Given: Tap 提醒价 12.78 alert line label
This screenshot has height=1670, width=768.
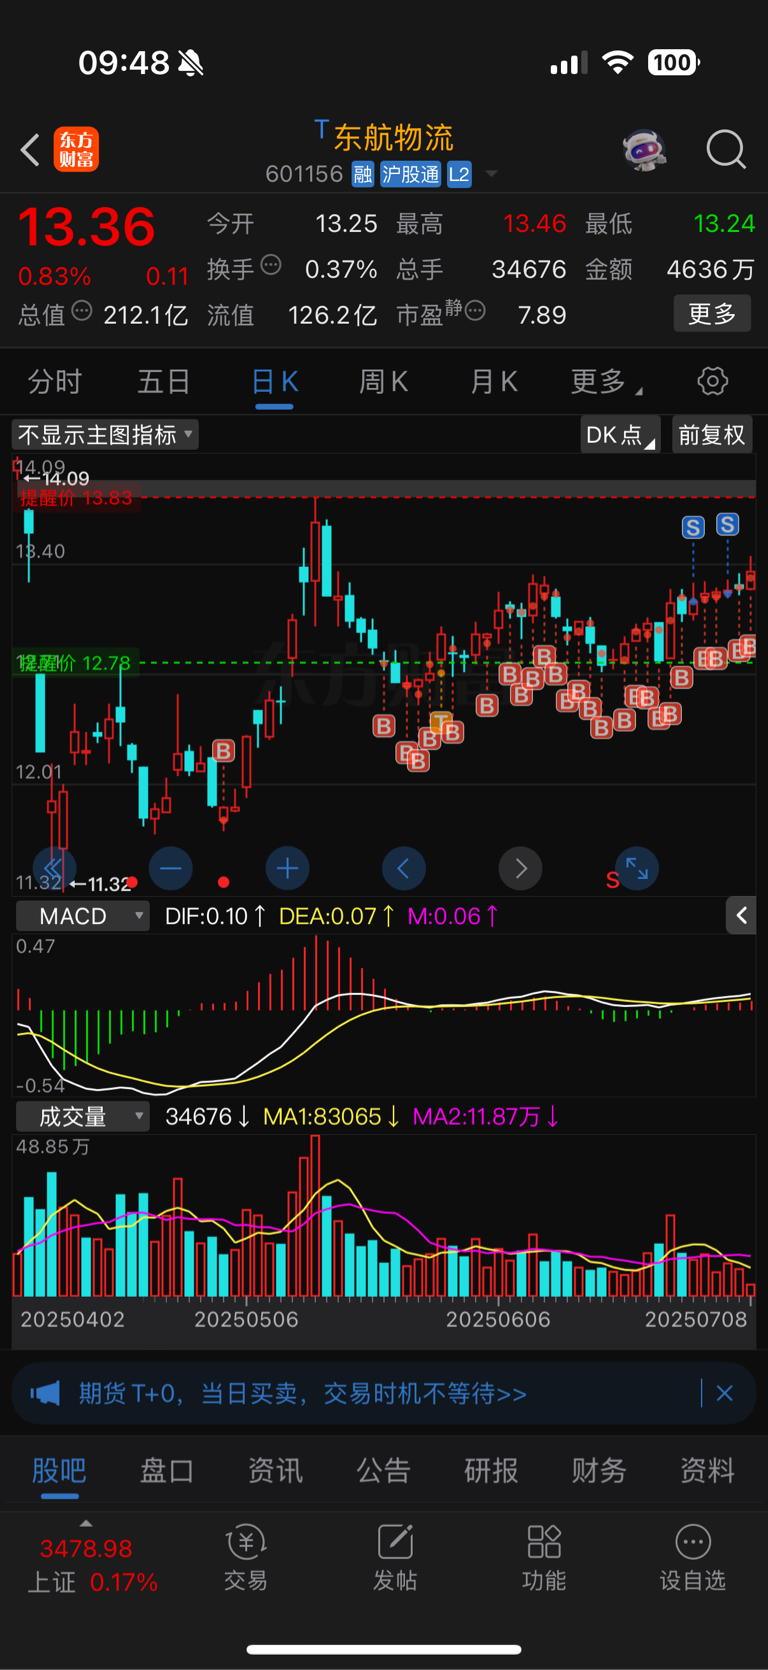Looking at the screenshot, I should click(74, 663).
